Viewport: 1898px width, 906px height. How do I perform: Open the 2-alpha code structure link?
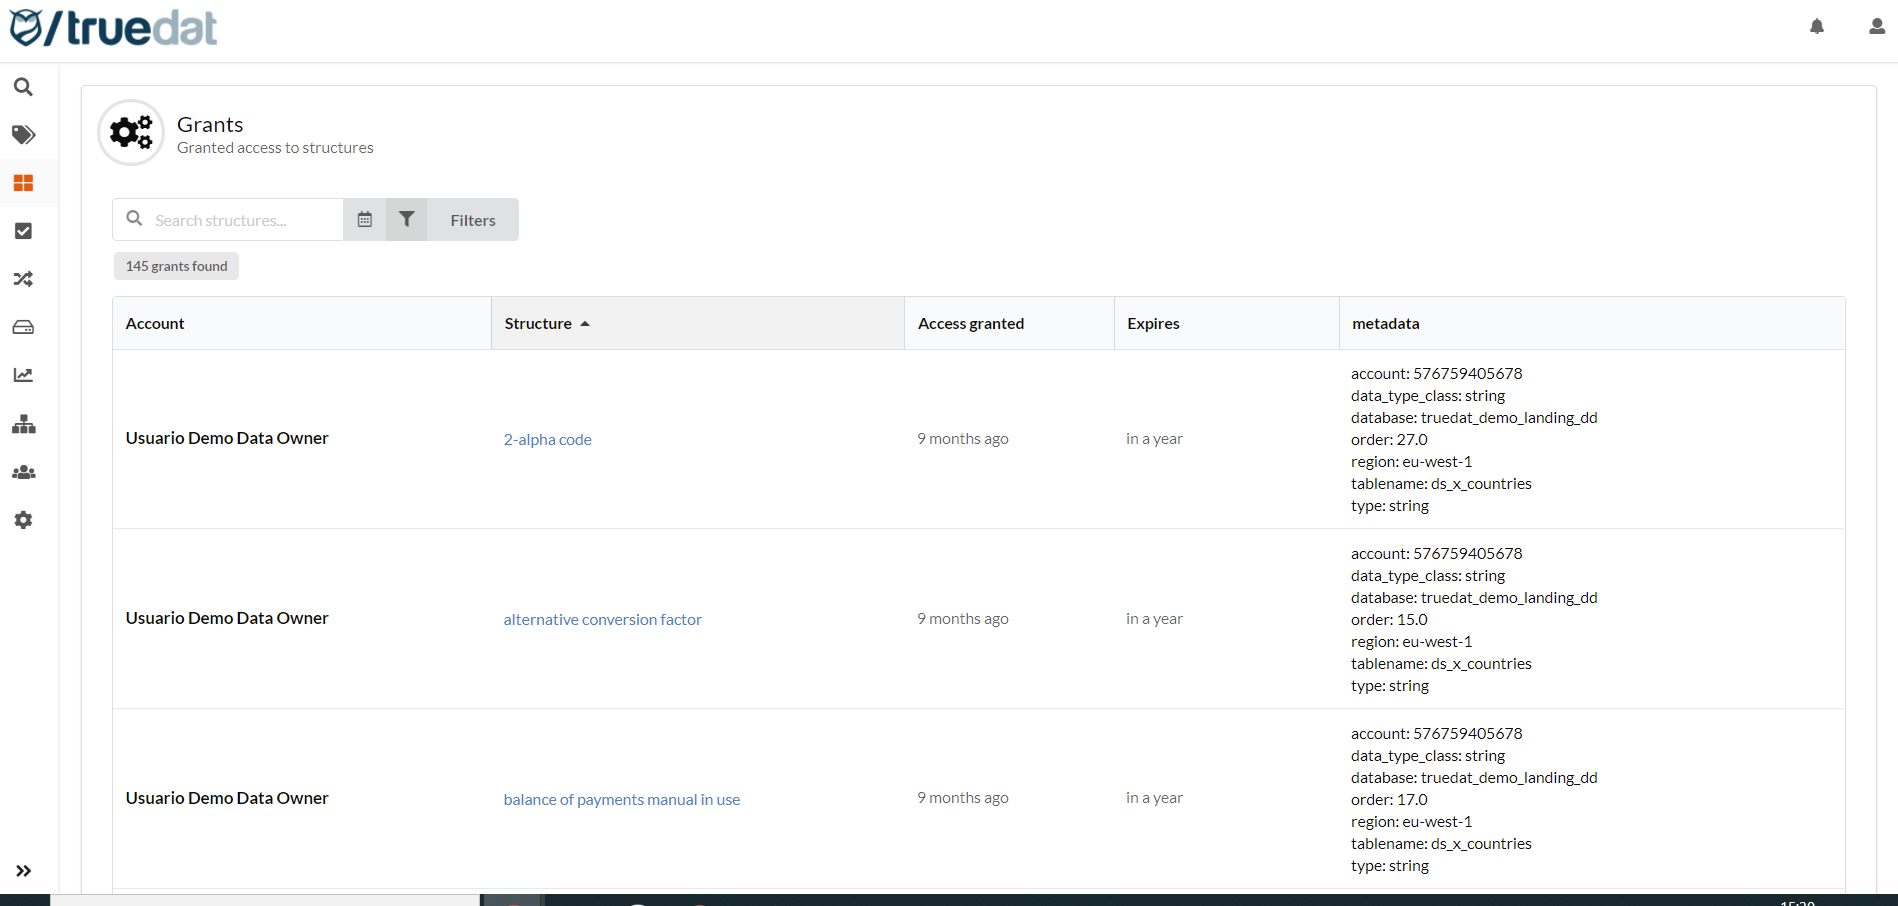pyautogui.click(x=547, y=440)
